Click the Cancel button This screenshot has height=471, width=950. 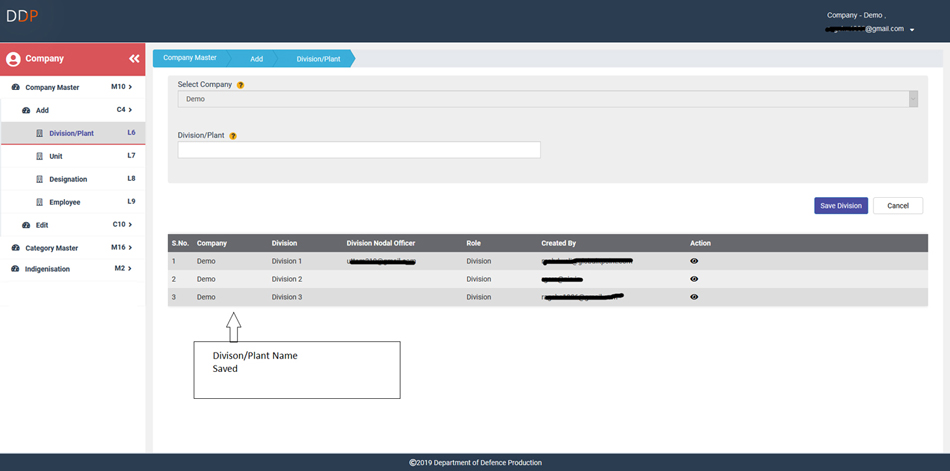[897, 205]
